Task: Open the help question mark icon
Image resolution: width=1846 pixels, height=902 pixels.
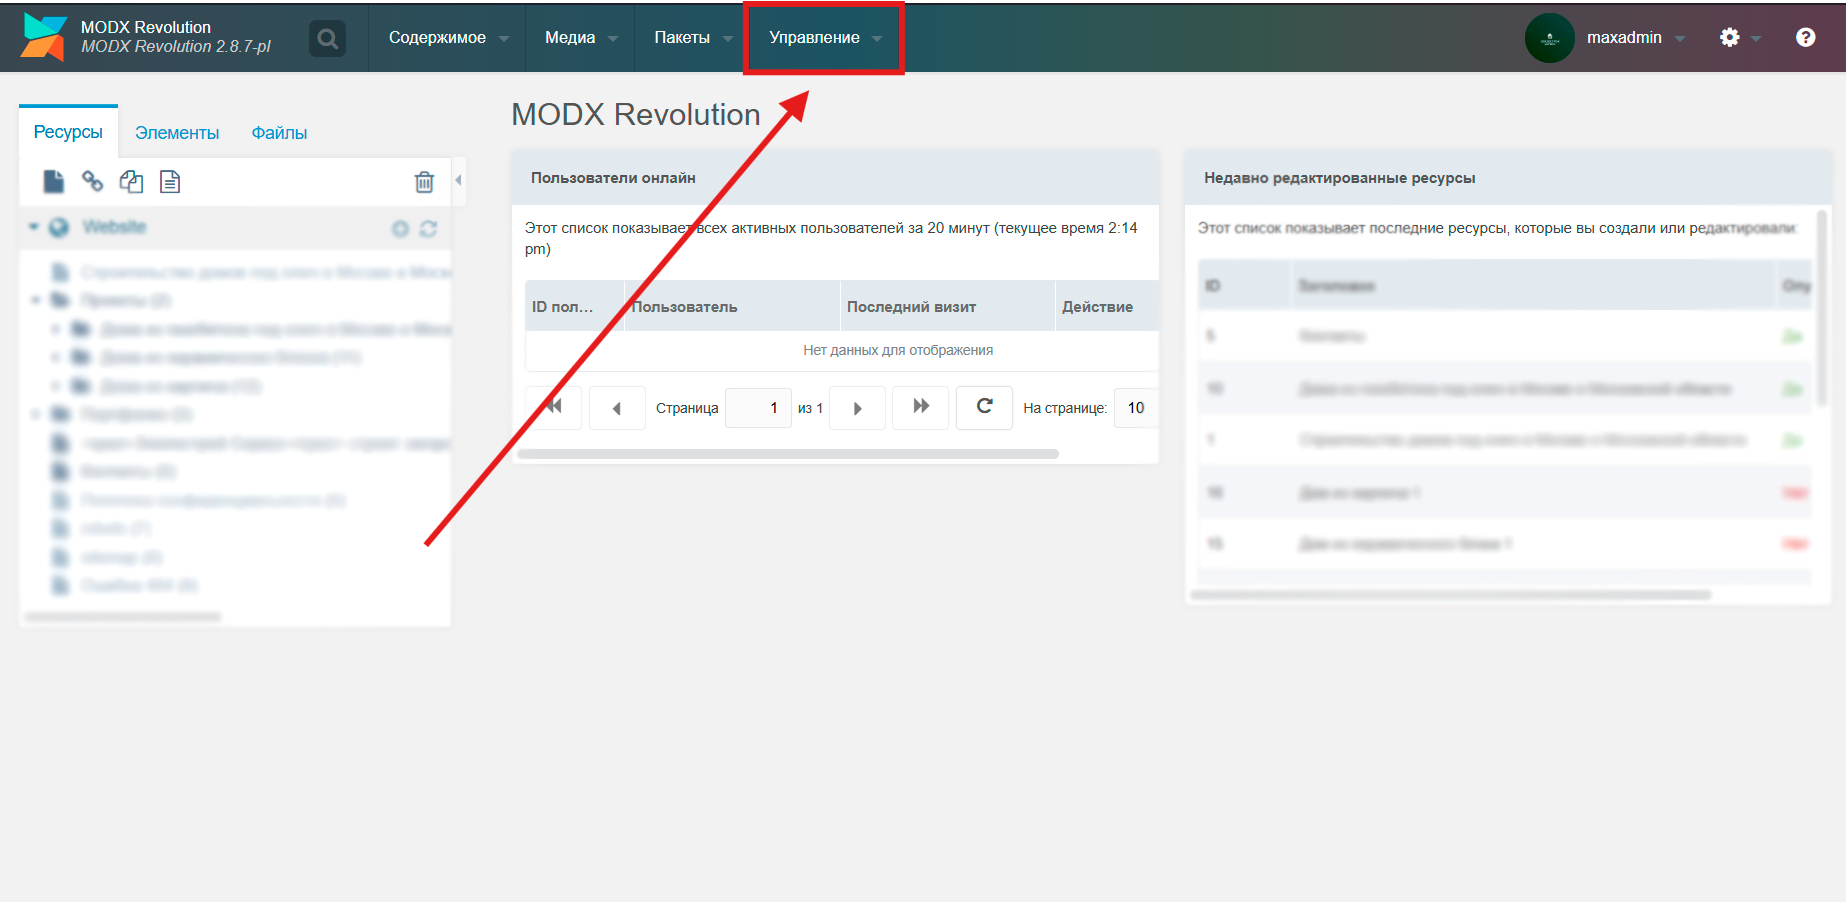Action: (1805, 38)
